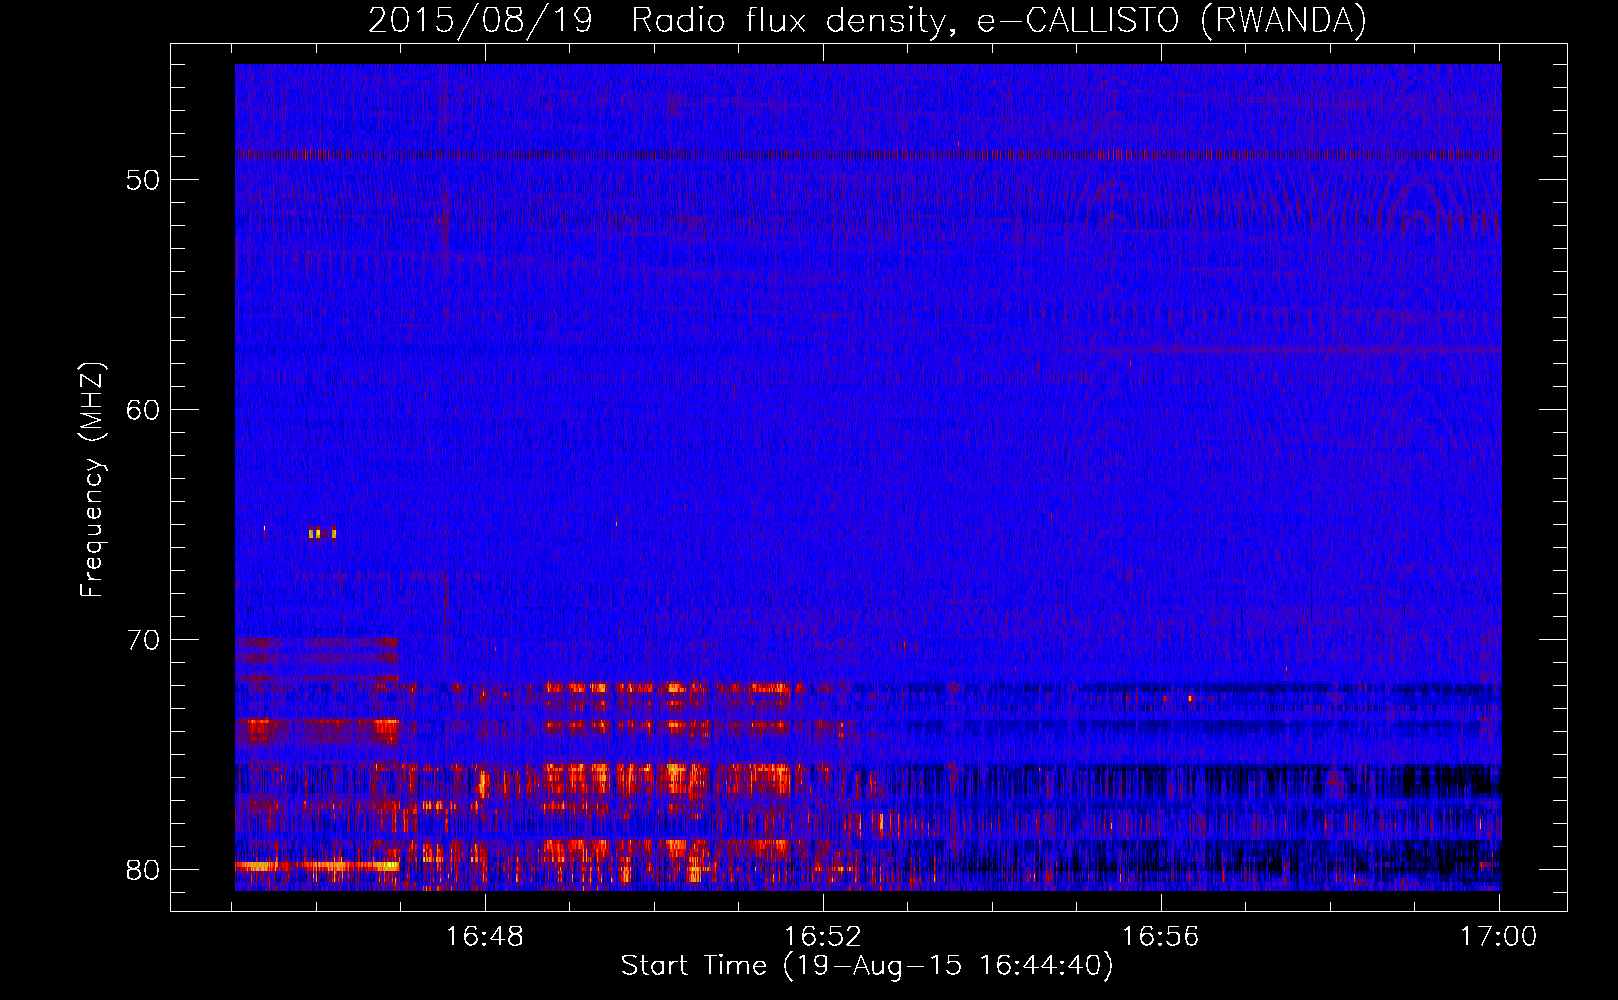Screen dimensions: 1618x1000
Task: Click the 17:00 time tick label
Action: [x=1498, y=936]
